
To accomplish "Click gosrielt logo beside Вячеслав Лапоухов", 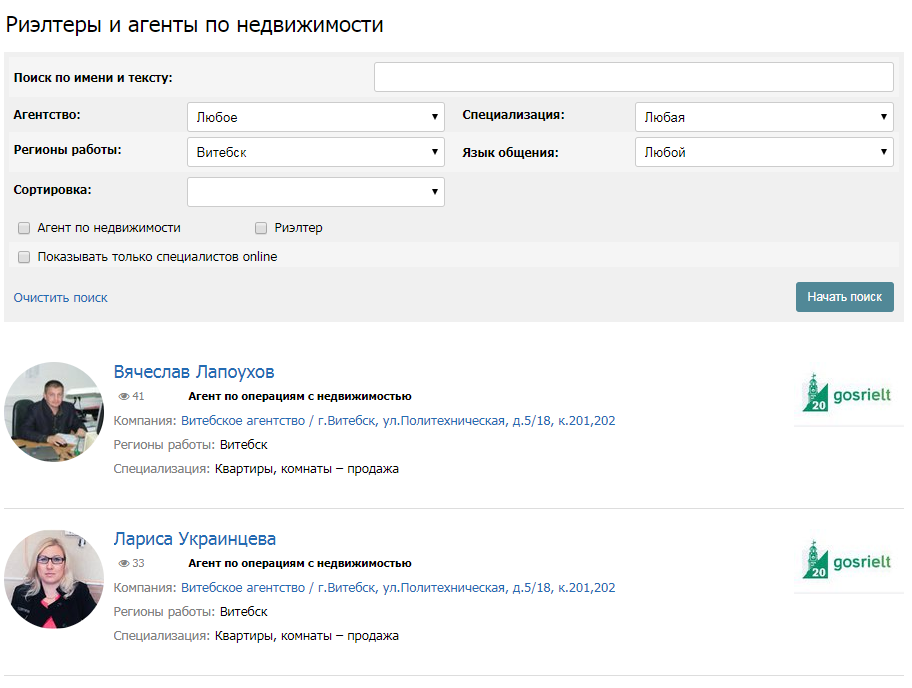I will 848,393.
